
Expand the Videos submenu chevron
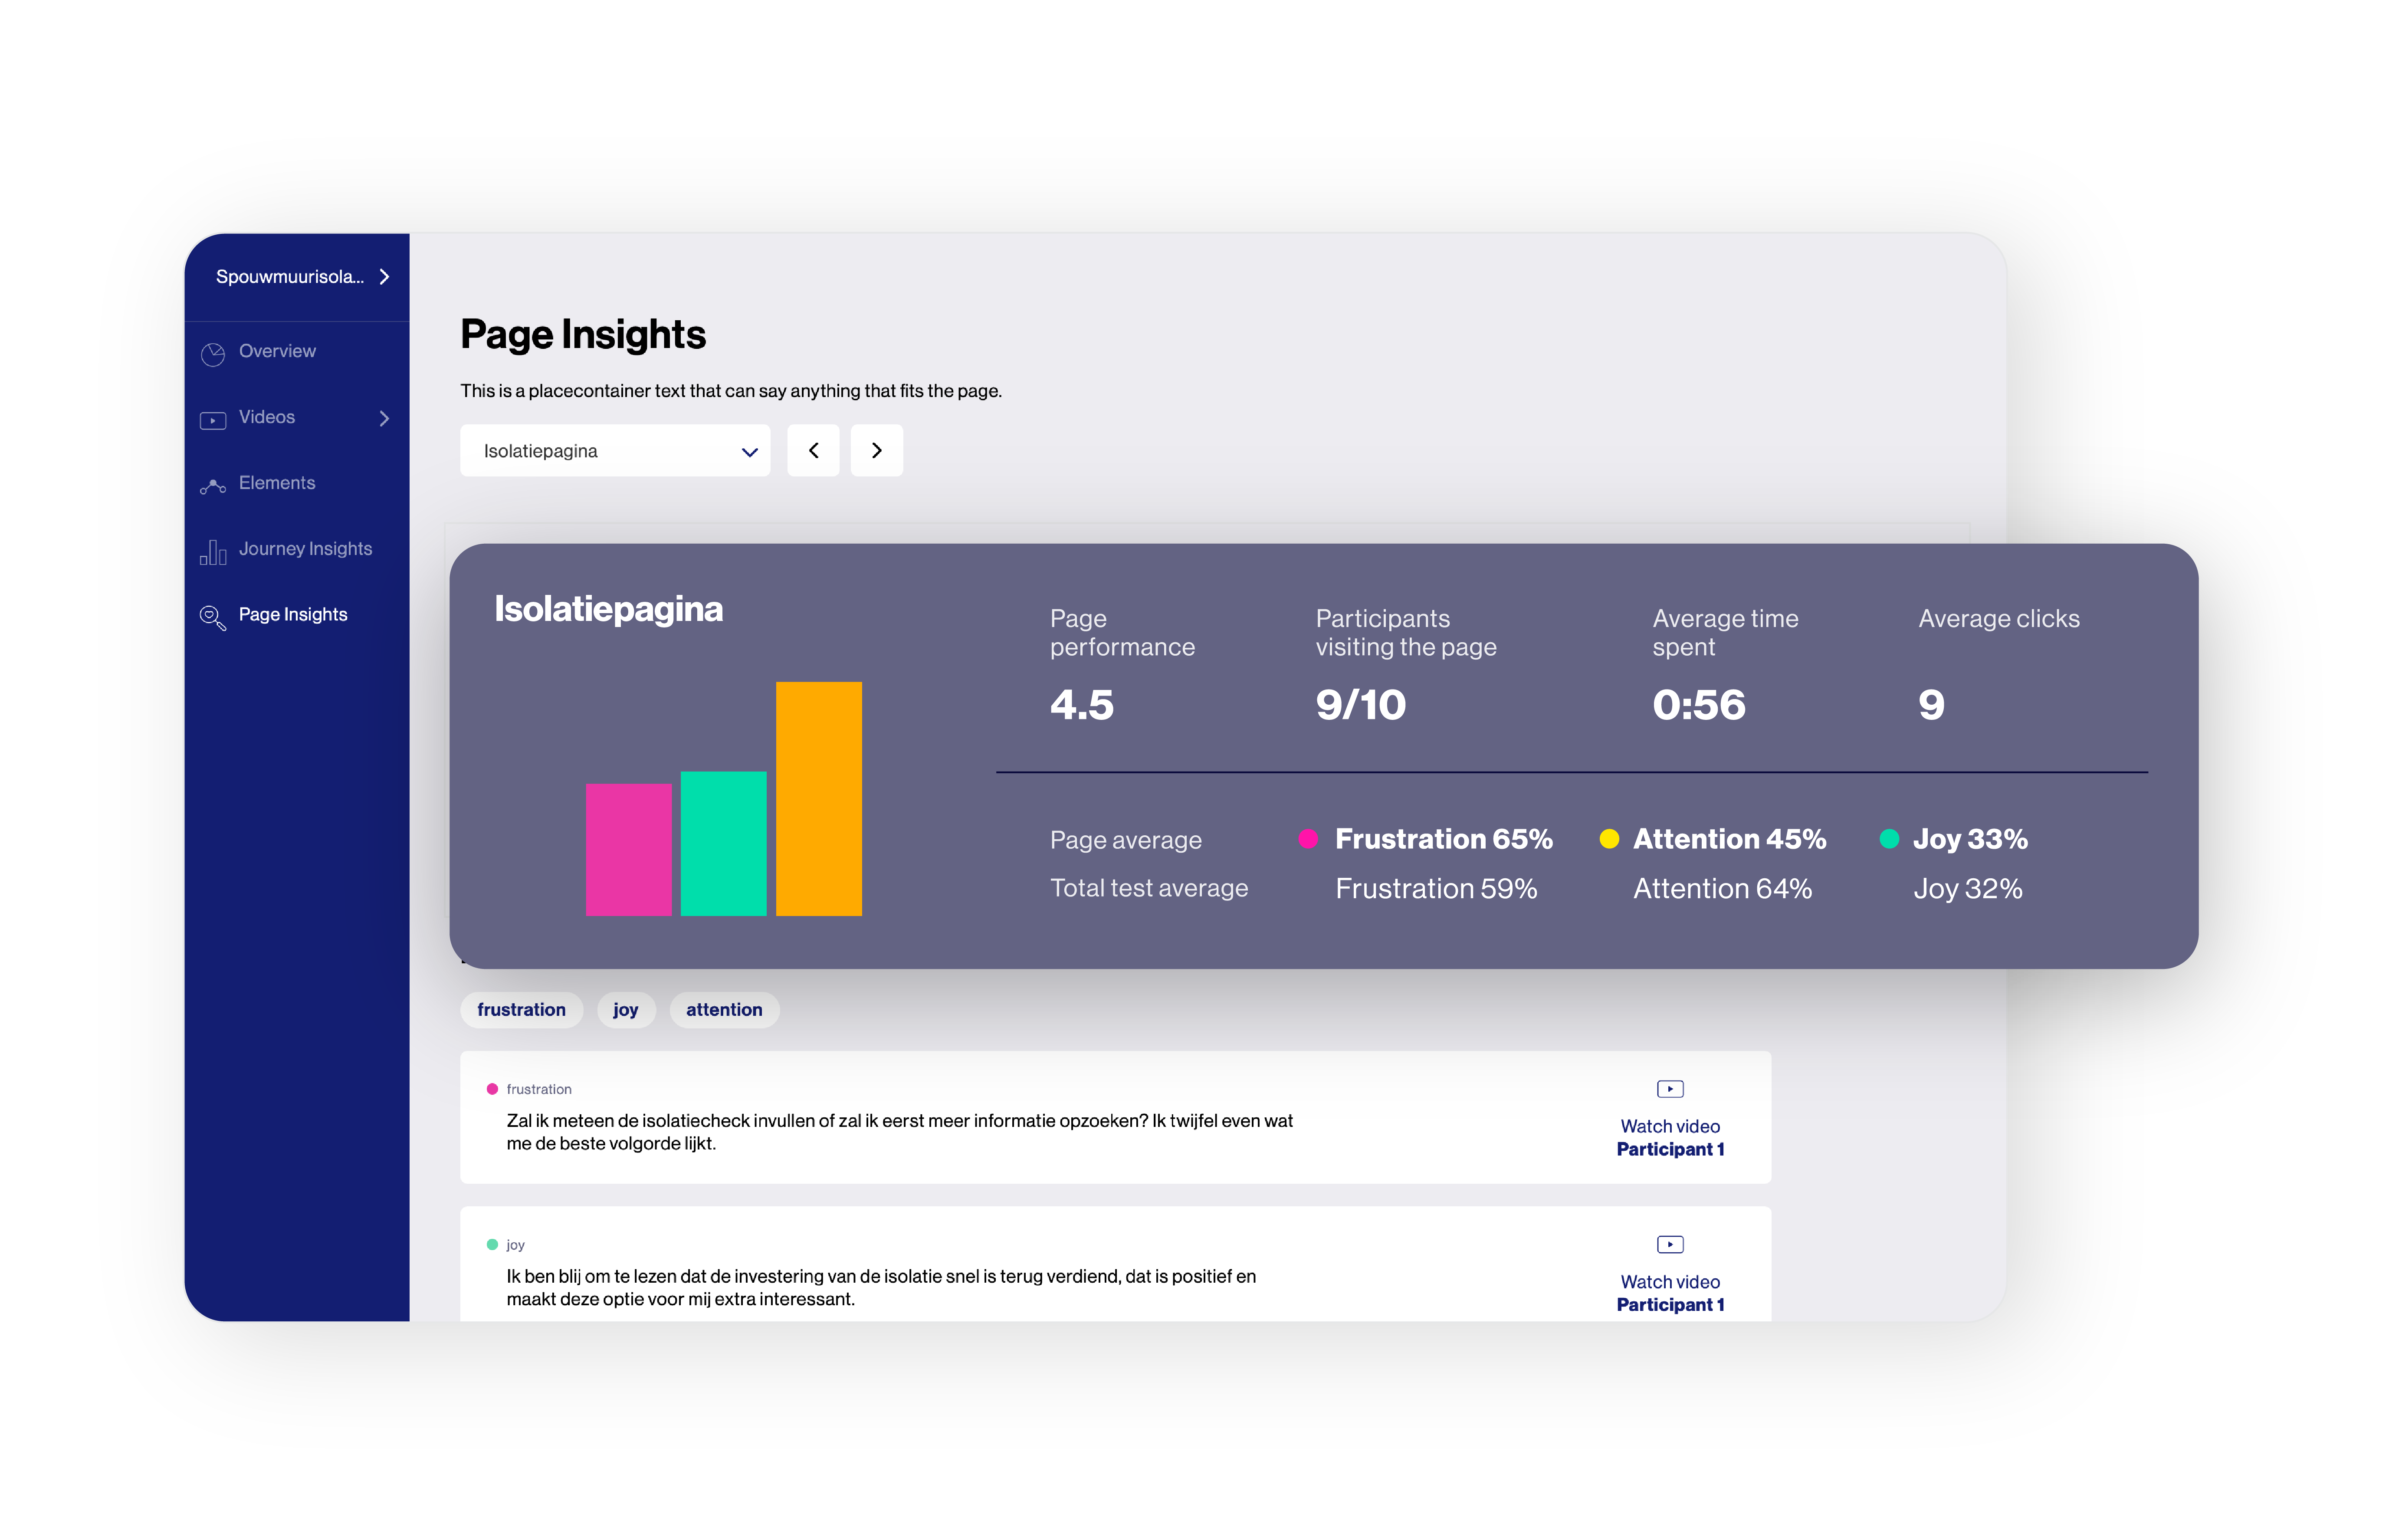coord(384,419)
